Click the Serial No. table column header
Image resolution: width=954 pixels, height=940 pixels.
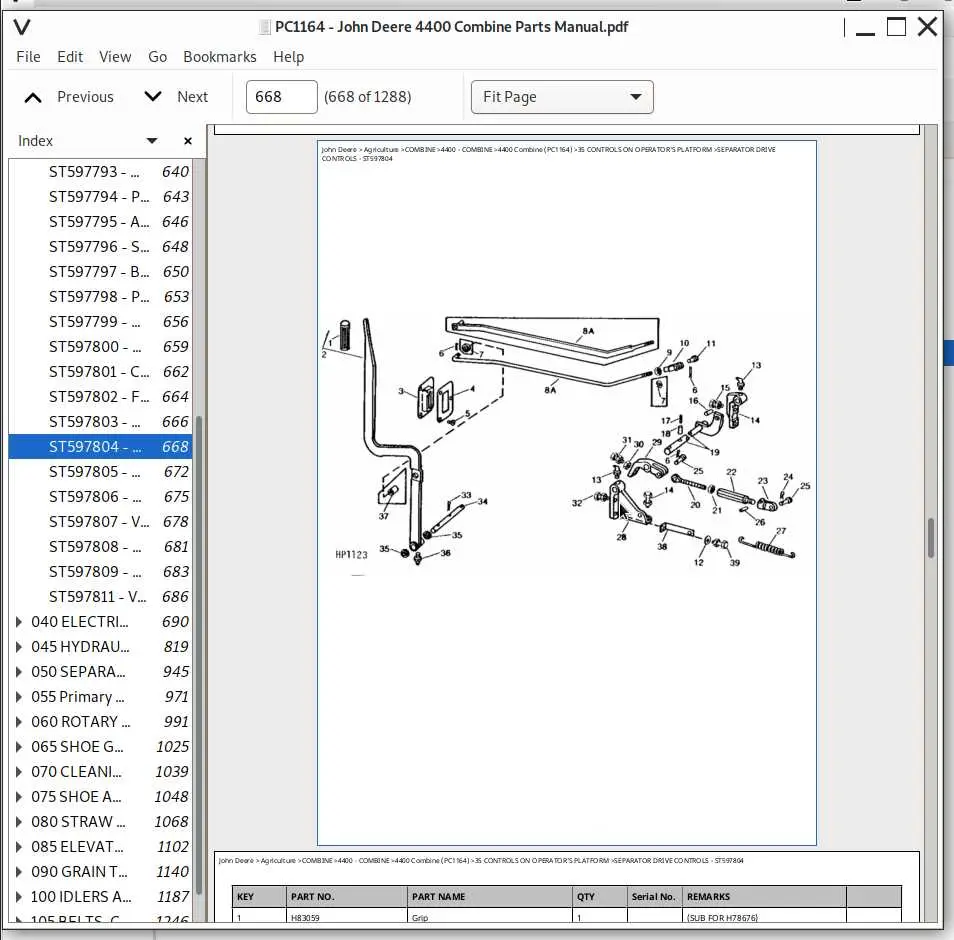pos(654,896)
